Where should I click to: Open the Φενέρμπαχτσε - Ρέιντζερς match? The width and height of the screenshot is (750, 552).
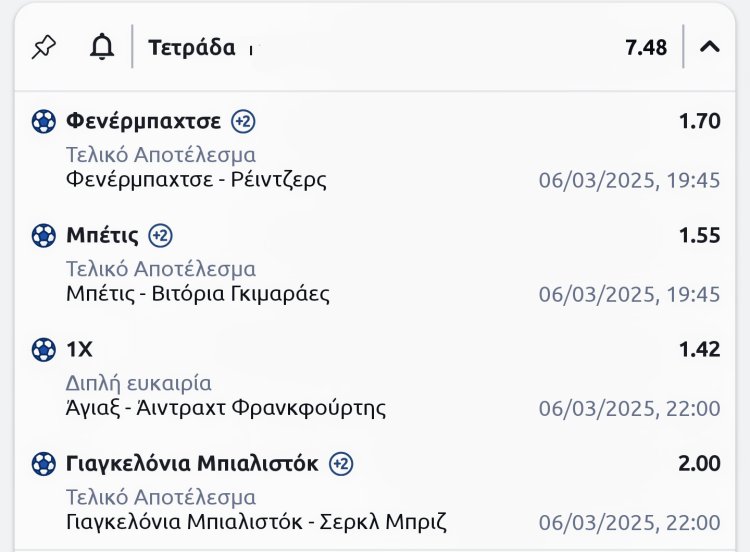tap(196, 180)
